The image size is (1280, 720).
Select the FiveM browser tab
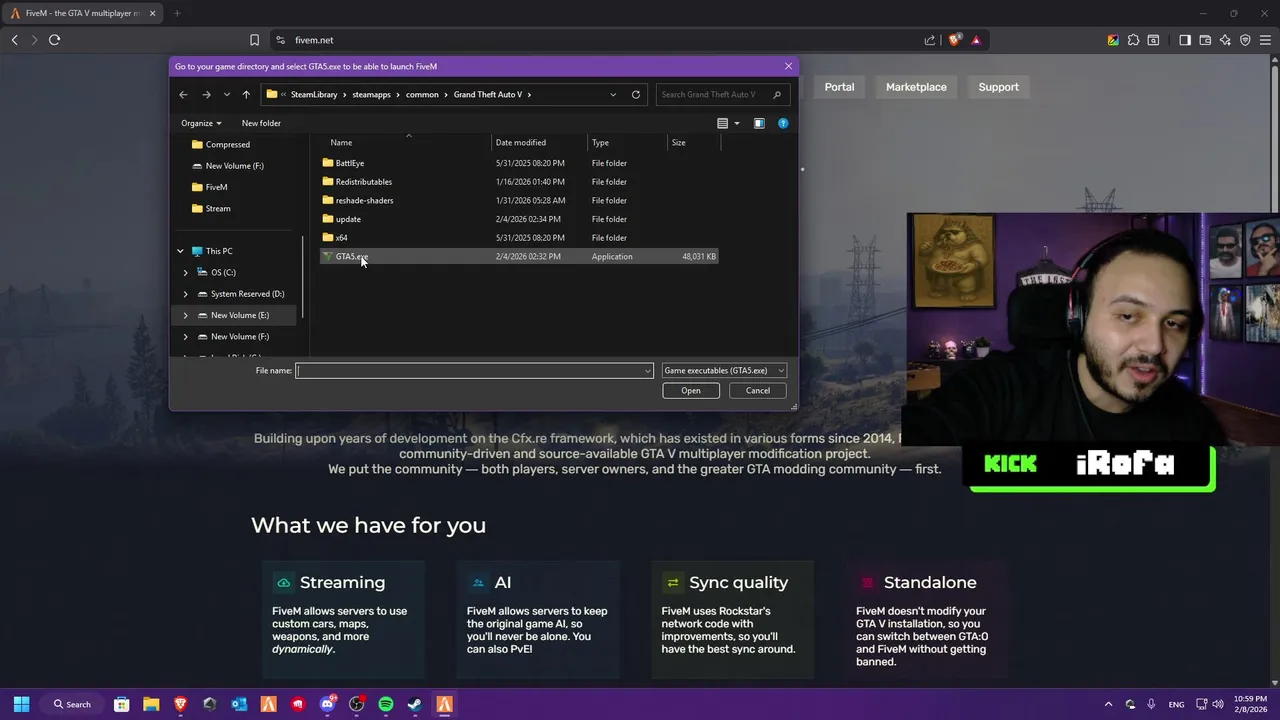[83, 13]
